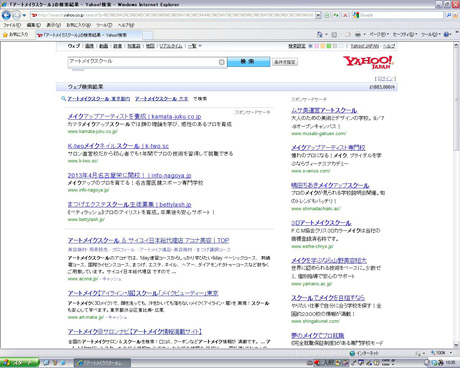
Task: Click the Refresh page icon
Action: (336, 15)
